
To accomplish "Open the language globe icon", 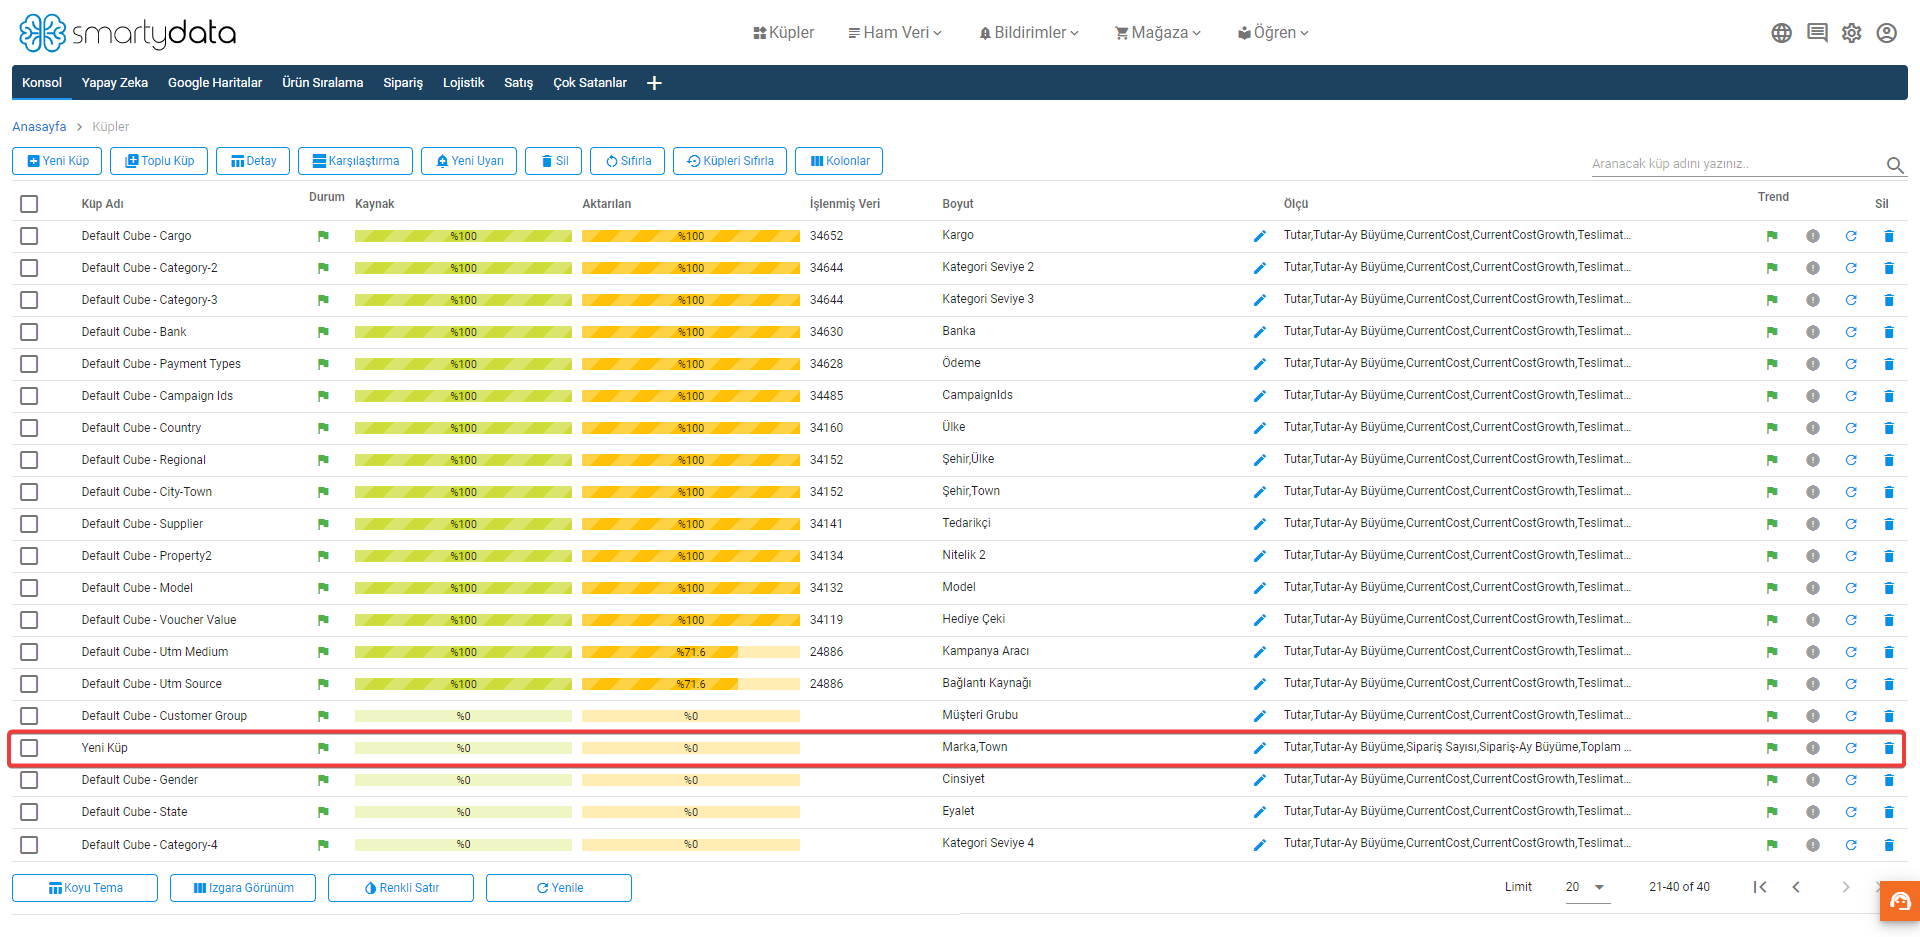I will point(1781,33).
